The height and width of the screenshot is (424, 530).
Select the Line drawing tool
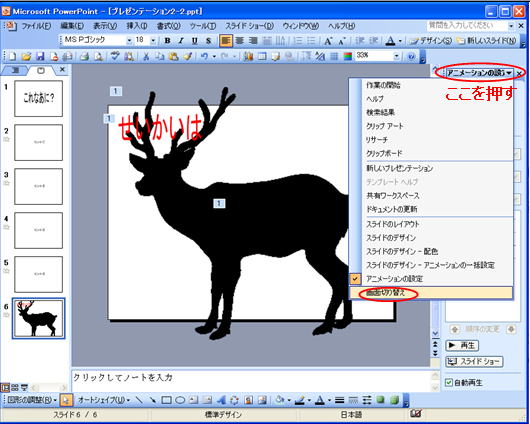pos(139,400)
